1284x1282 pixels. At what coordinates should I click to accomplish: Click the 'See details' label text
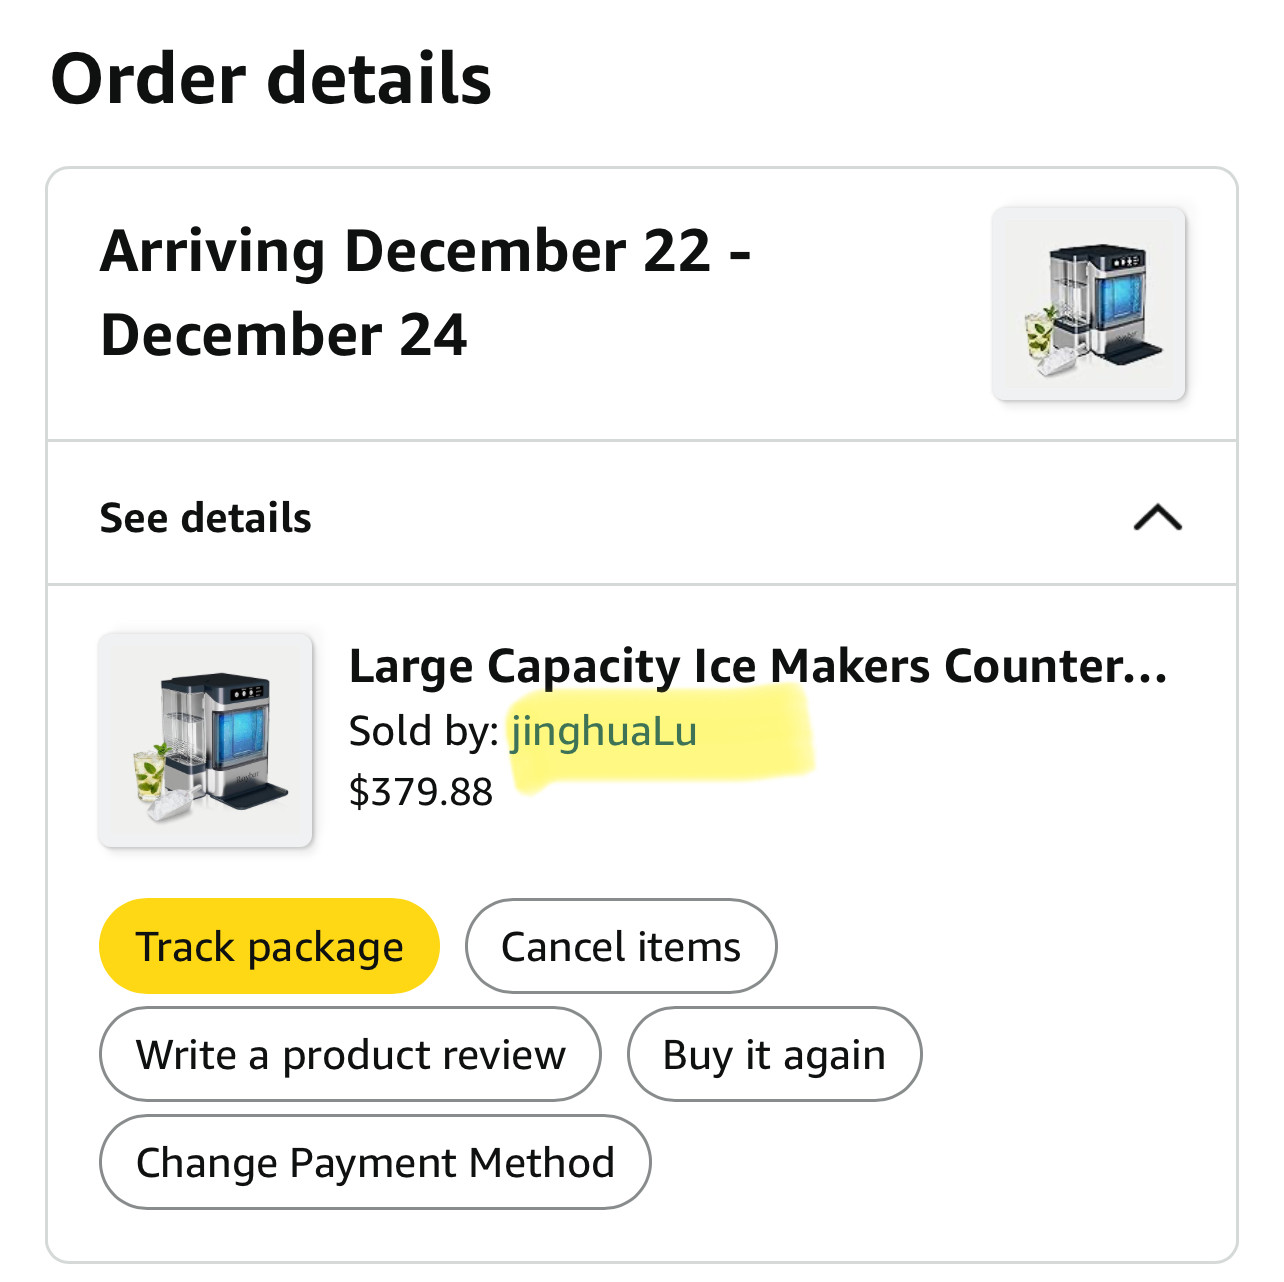pyautogui.click(x=206, y=518)
